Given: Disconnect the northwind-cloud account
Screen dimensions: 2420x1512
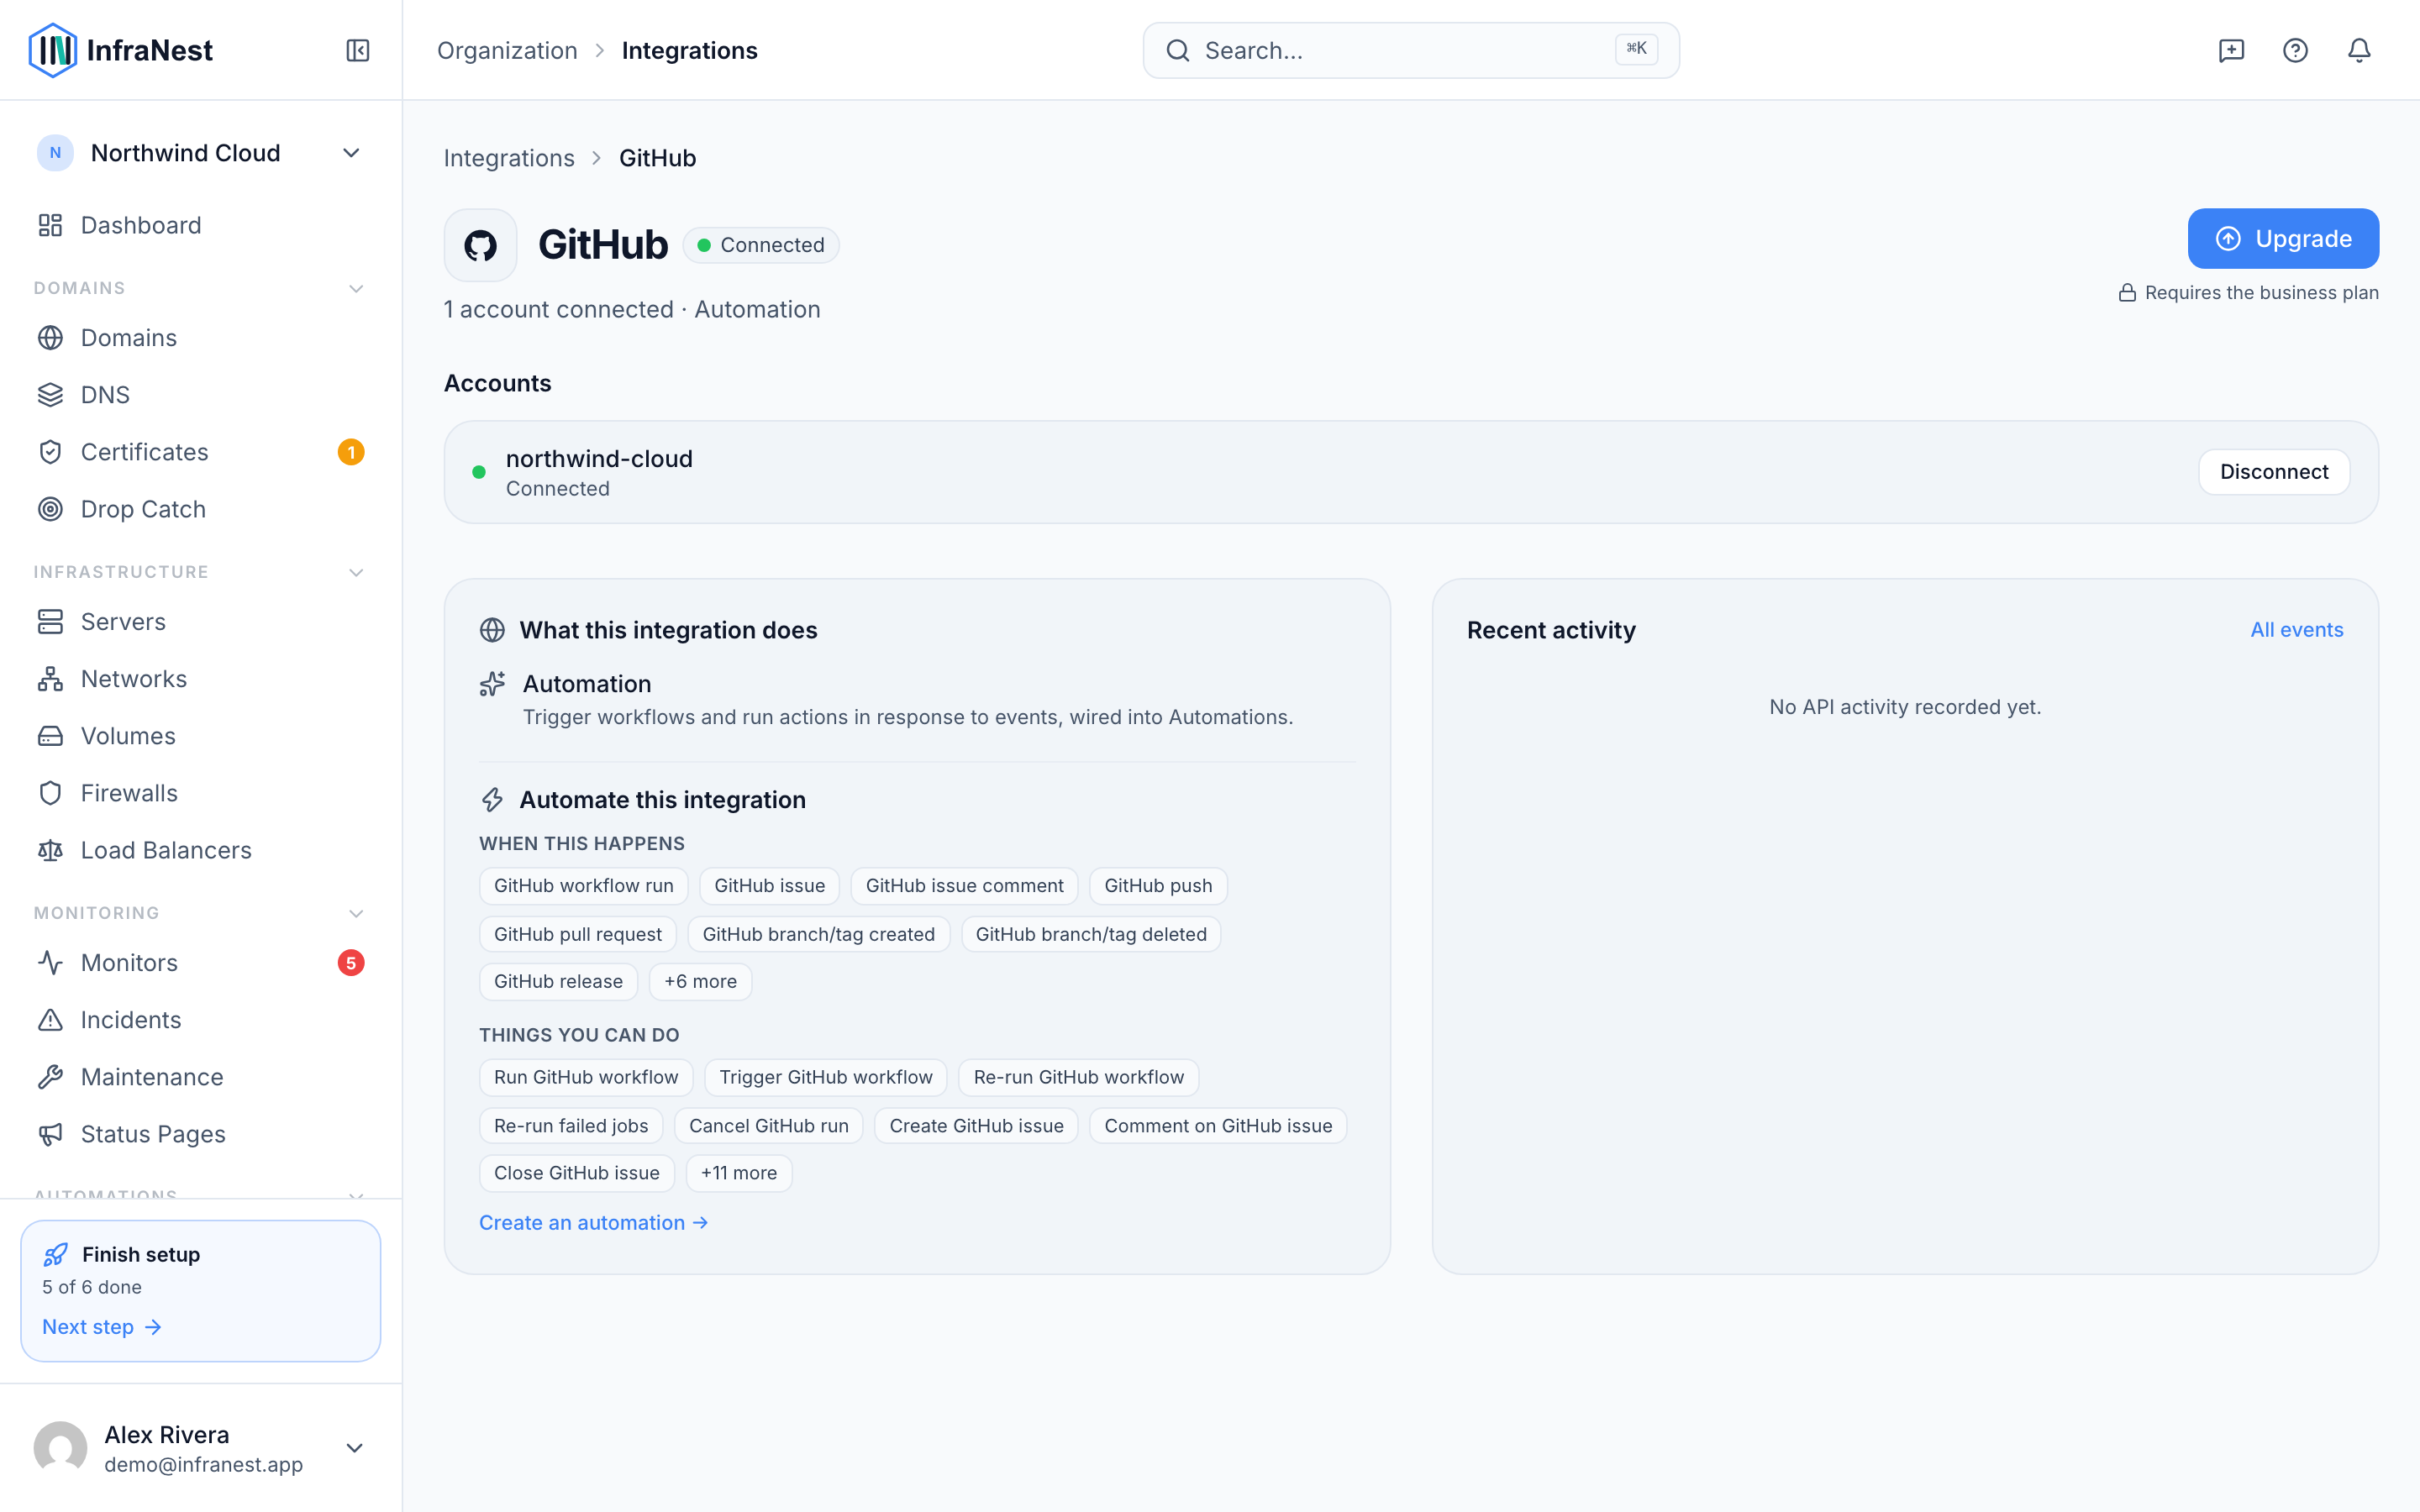Looking at the screenshot, I should [2274, 472].
